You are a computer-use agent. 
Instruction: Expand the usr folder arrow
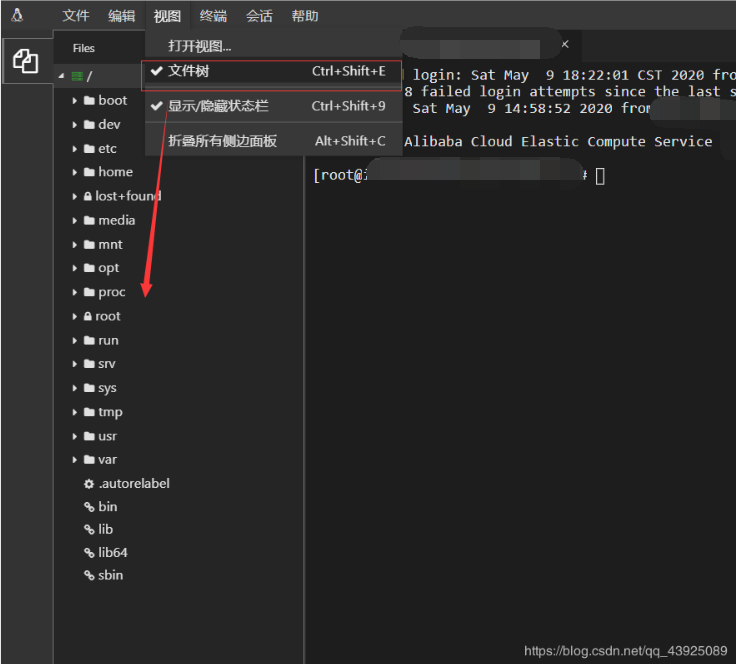click(x=75, y=436)
